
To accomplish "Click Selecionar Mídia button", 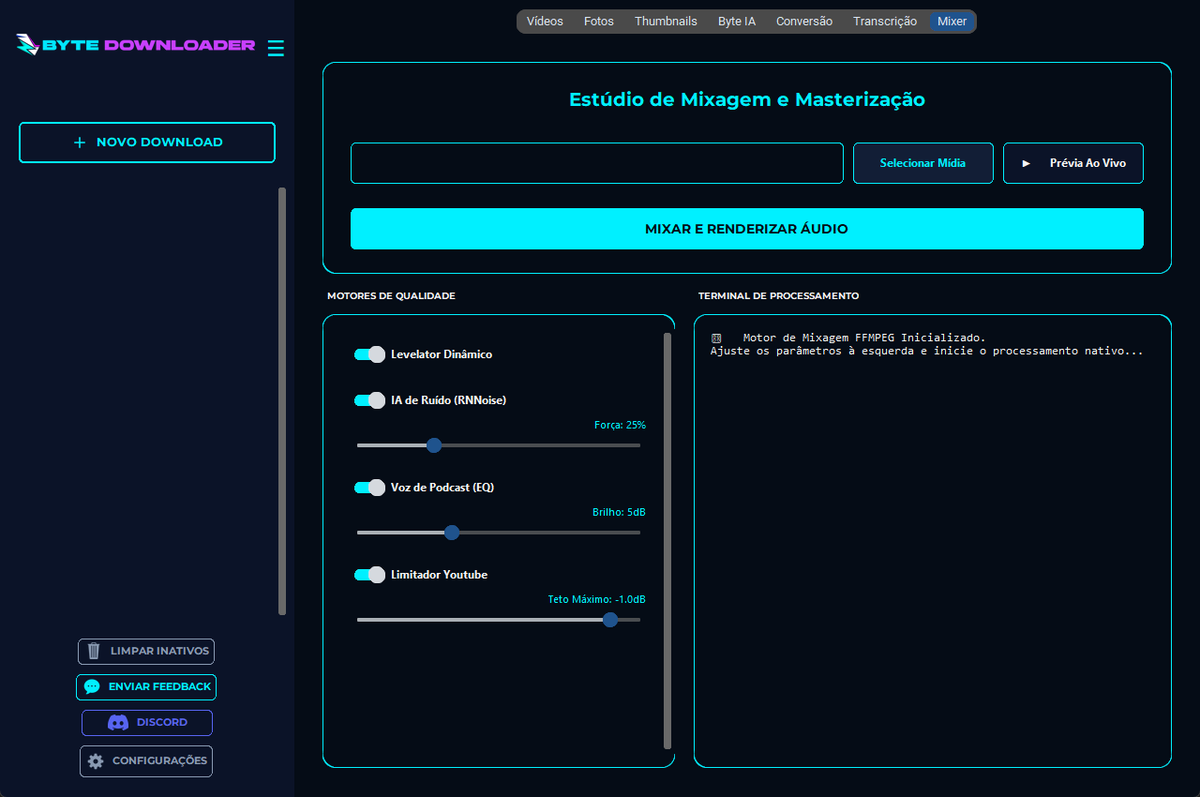I will pos(923,163).
